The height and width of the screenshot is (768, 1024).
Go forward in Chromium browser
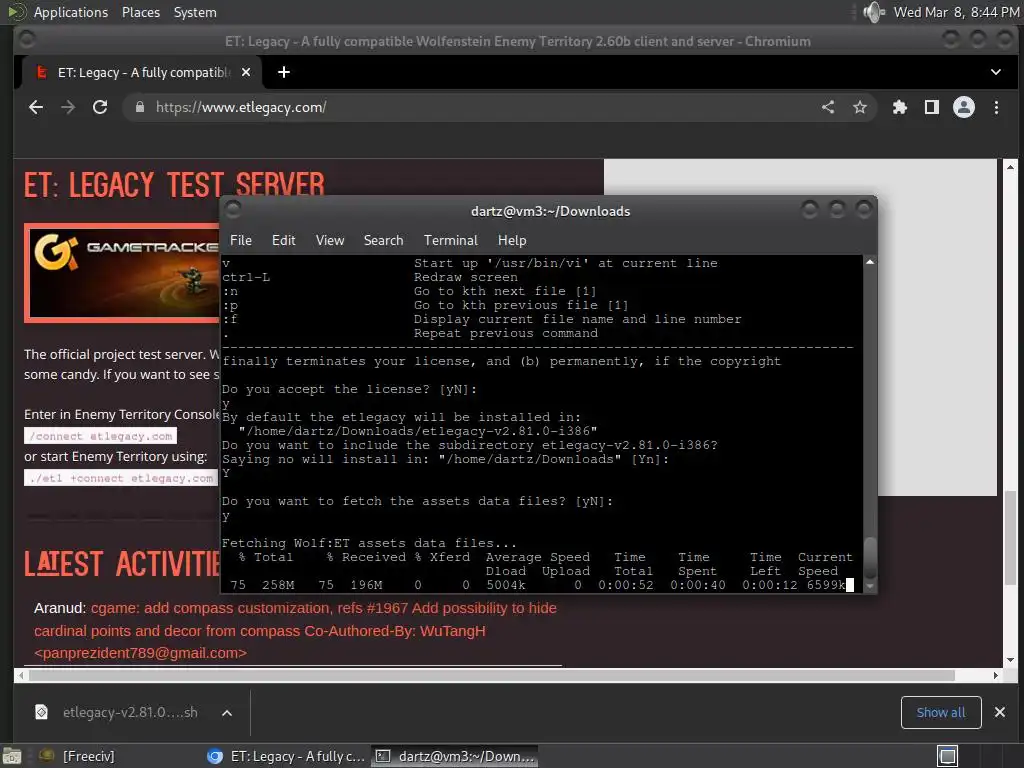click(68, 107)
